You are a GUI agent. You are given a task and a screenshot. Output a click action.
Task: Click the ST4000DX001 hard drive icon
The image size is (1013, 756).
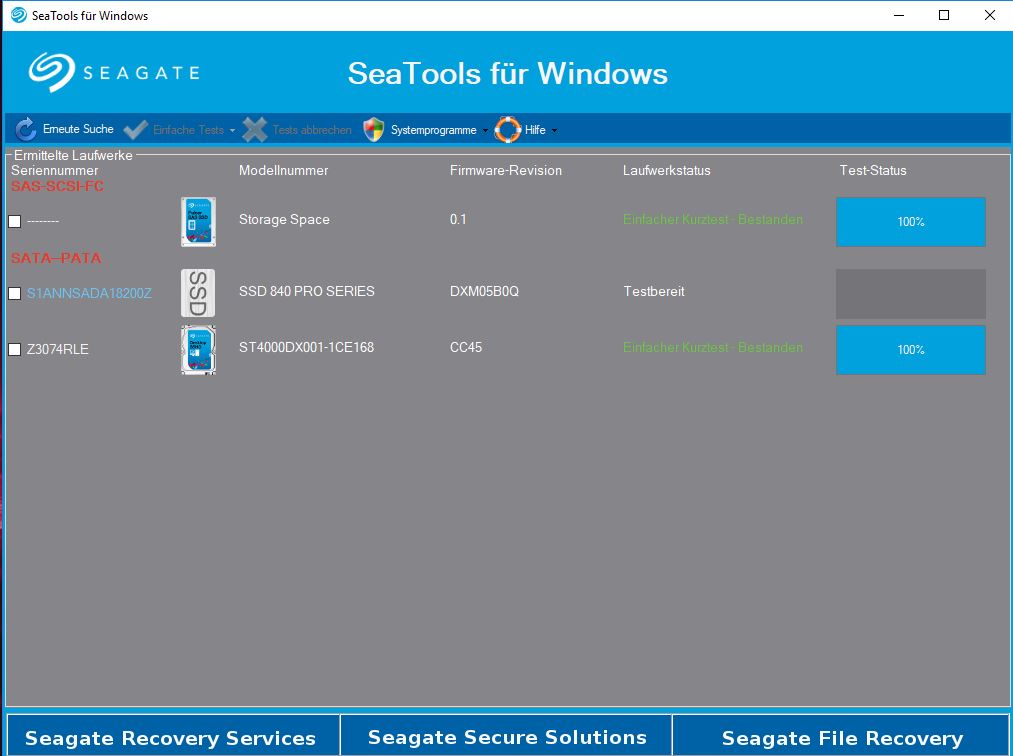pyautogui.click(x=198, y=350)
